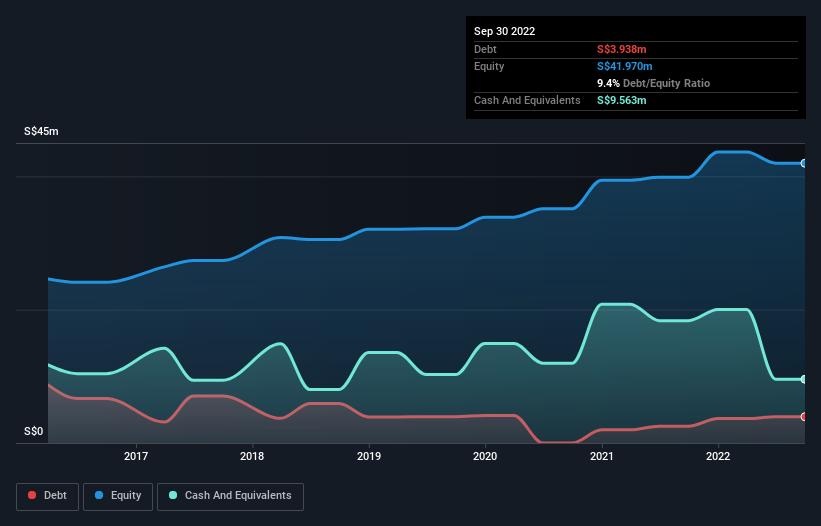The image size is (821, 526).
Task: Click the Equity label in tooltip
Action: tap(489, 66)
